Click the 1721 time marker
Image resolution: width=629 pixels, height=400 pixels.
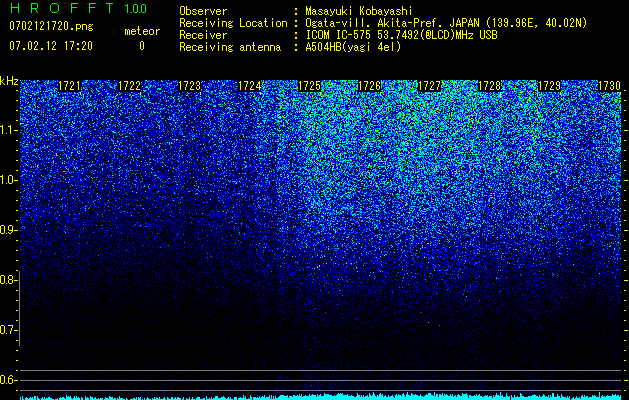(x=69, y=86)
